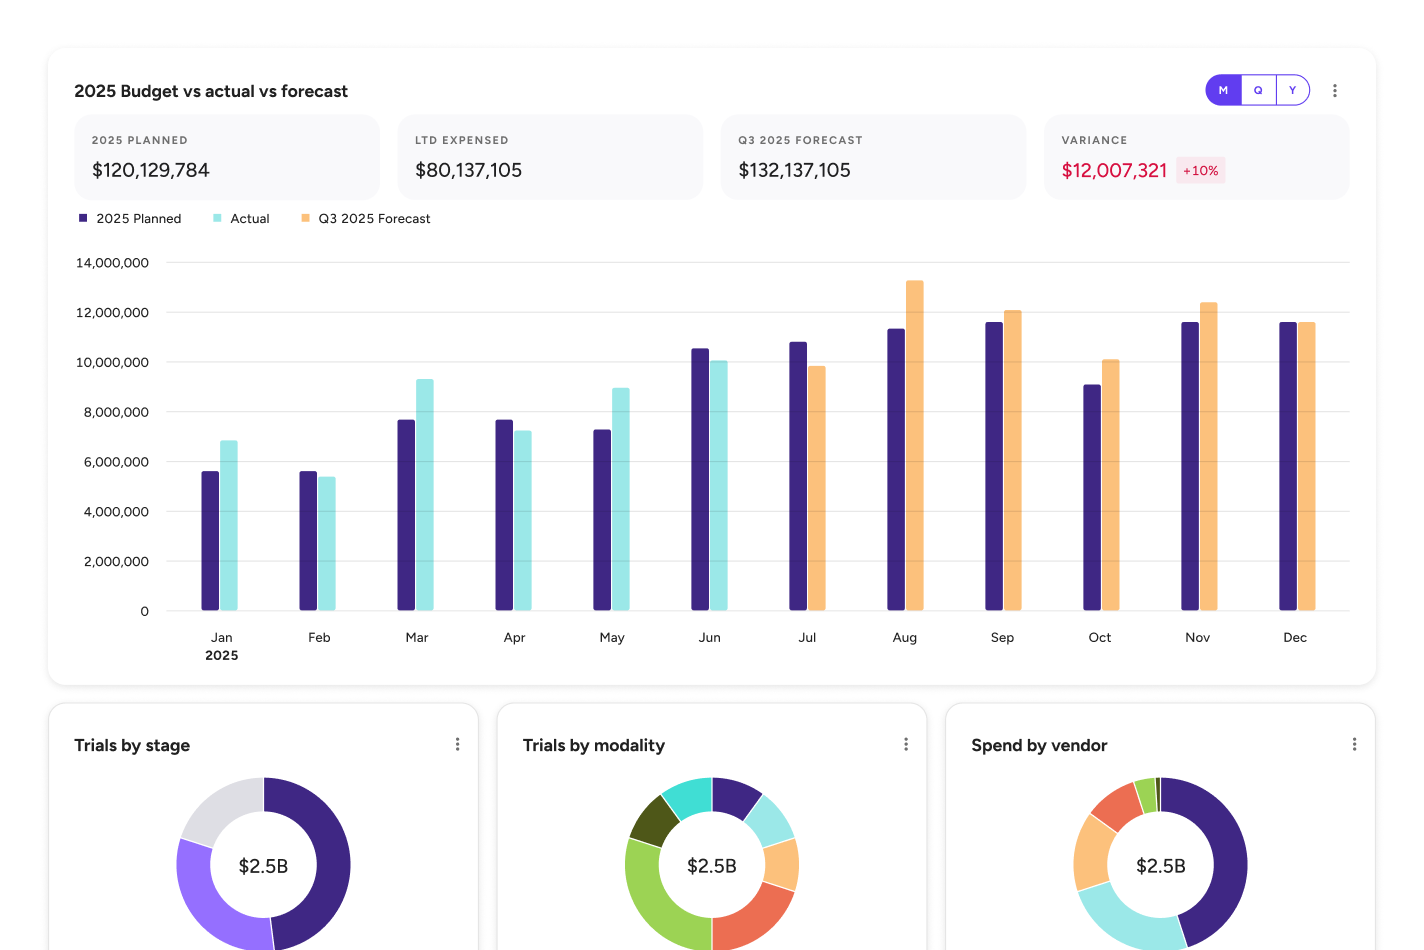Viewport: 1424px width, 950px height.
Task: Click the 2025 Planned summary card
Action: click(227, 157)
